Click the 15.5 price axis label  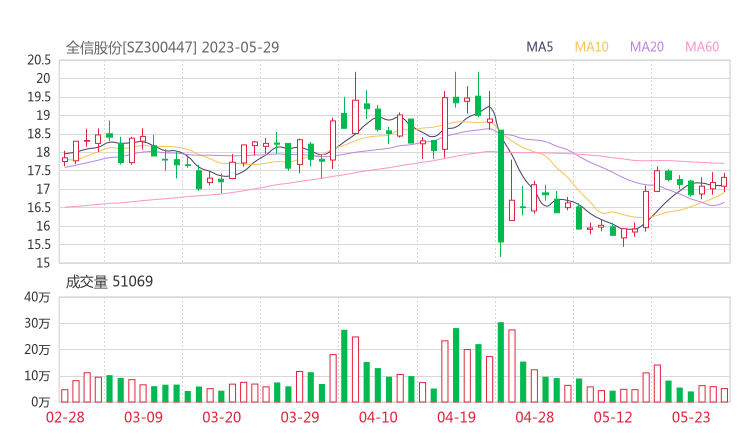point(39,245)
